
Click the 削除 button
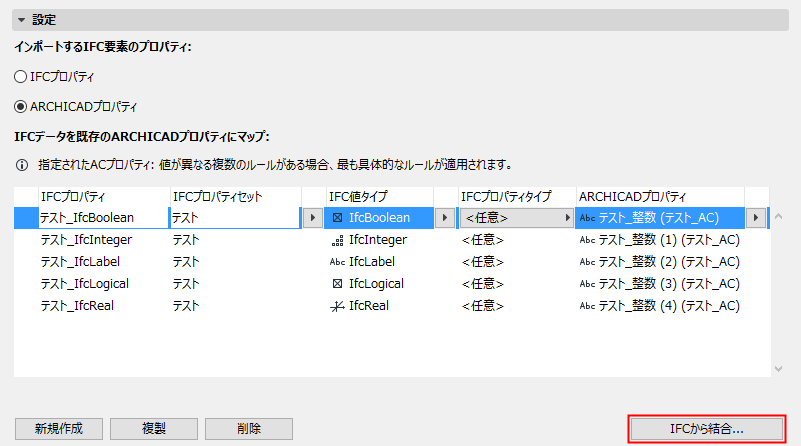coord(249,429)
